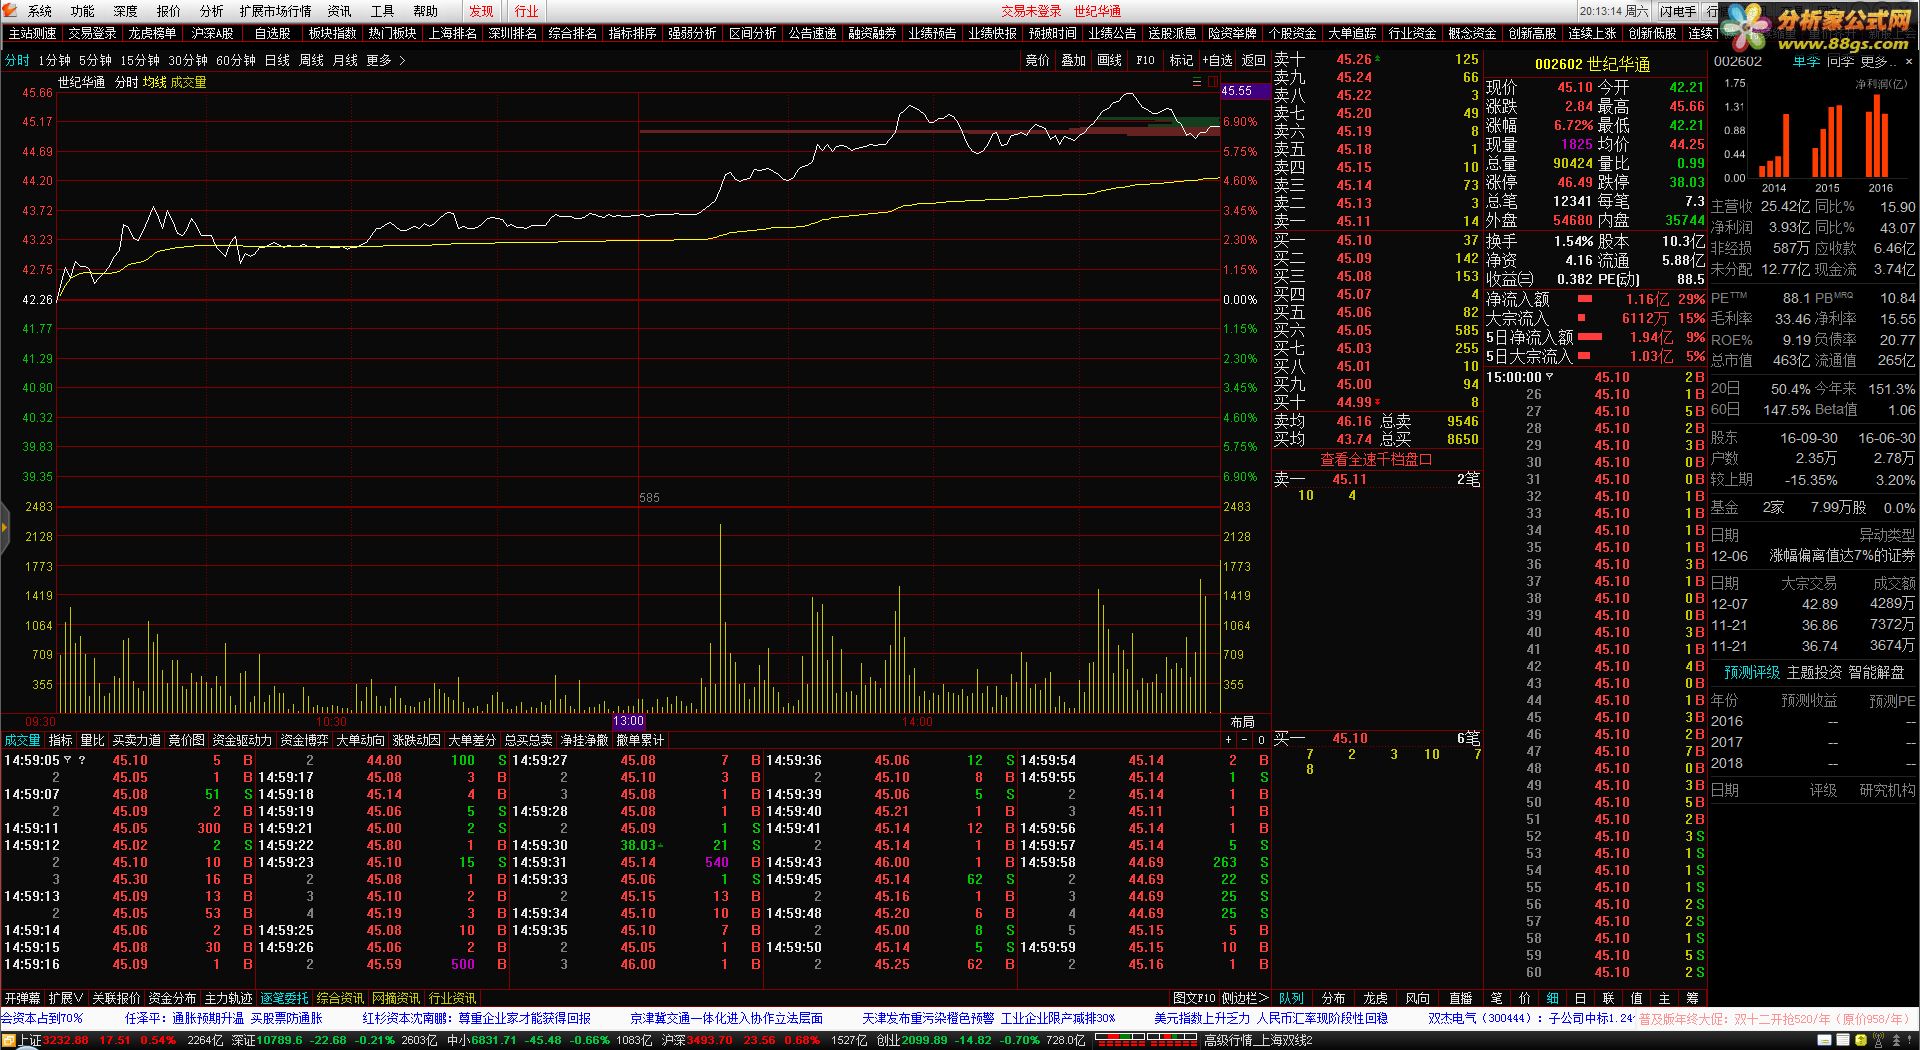
Task: Click the 业绩预告 toolbar button
Action: pos(932,33)
